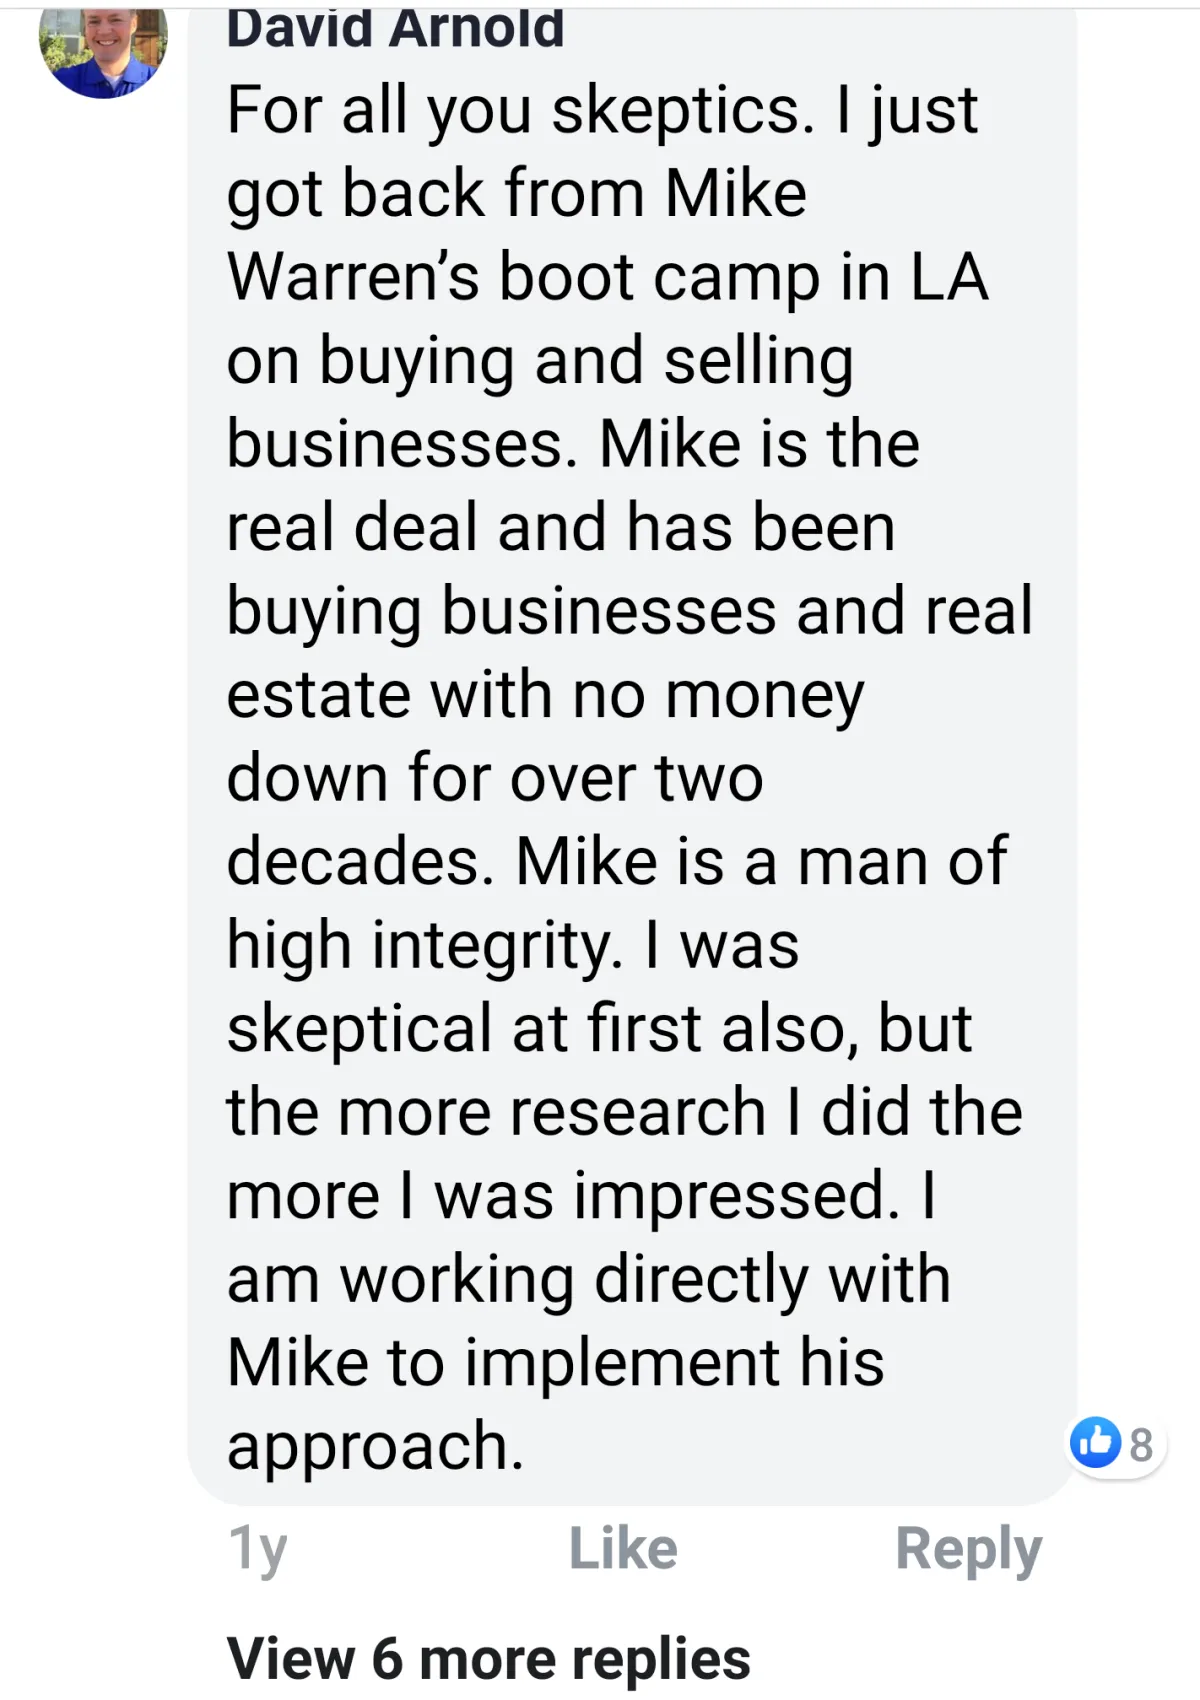View the reaction count of 8

point(1141,1445)
